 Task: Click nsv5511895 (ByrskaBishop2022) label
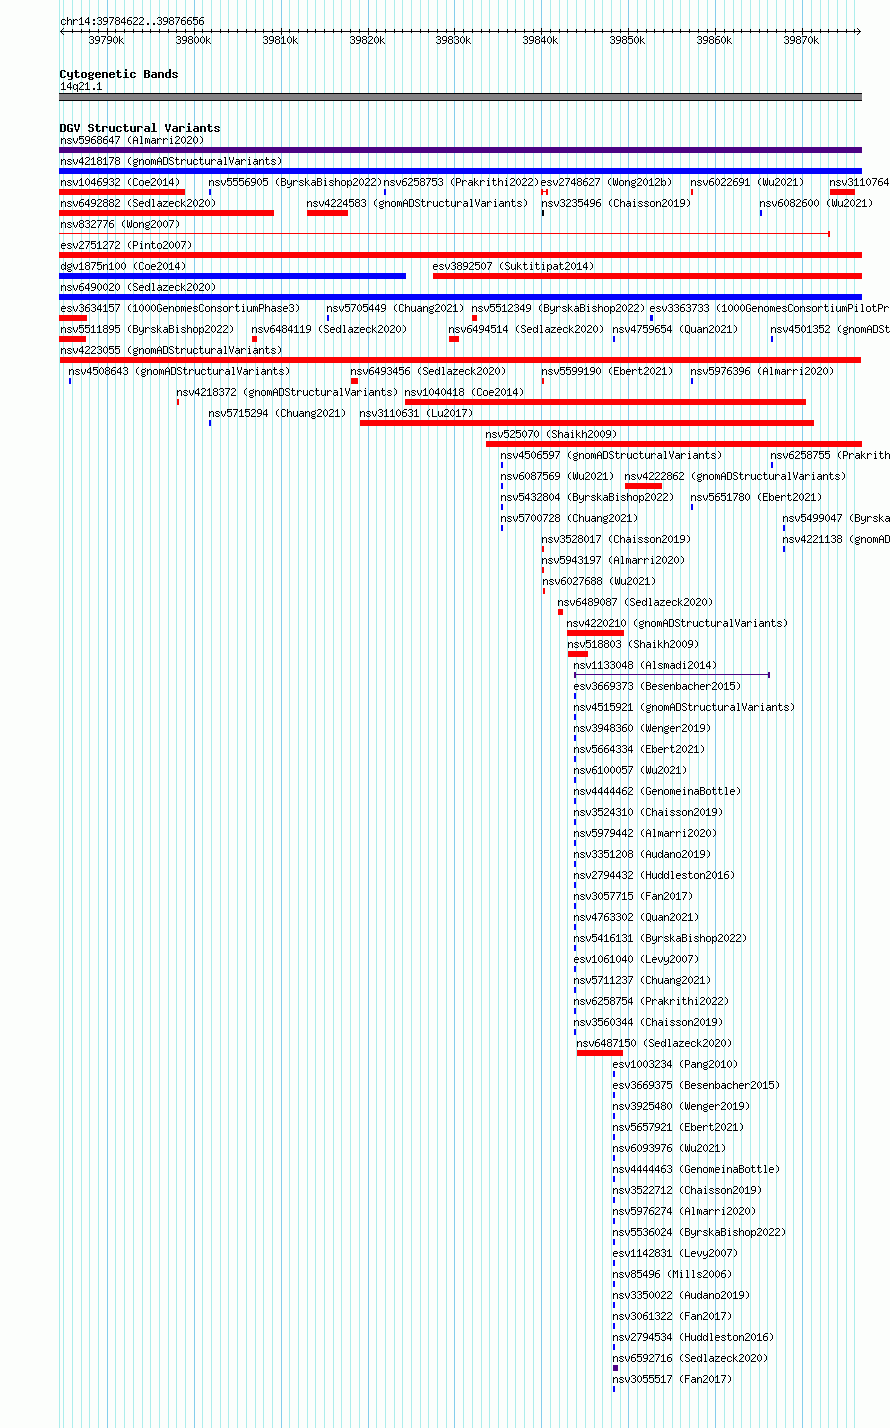click(147, 329)
